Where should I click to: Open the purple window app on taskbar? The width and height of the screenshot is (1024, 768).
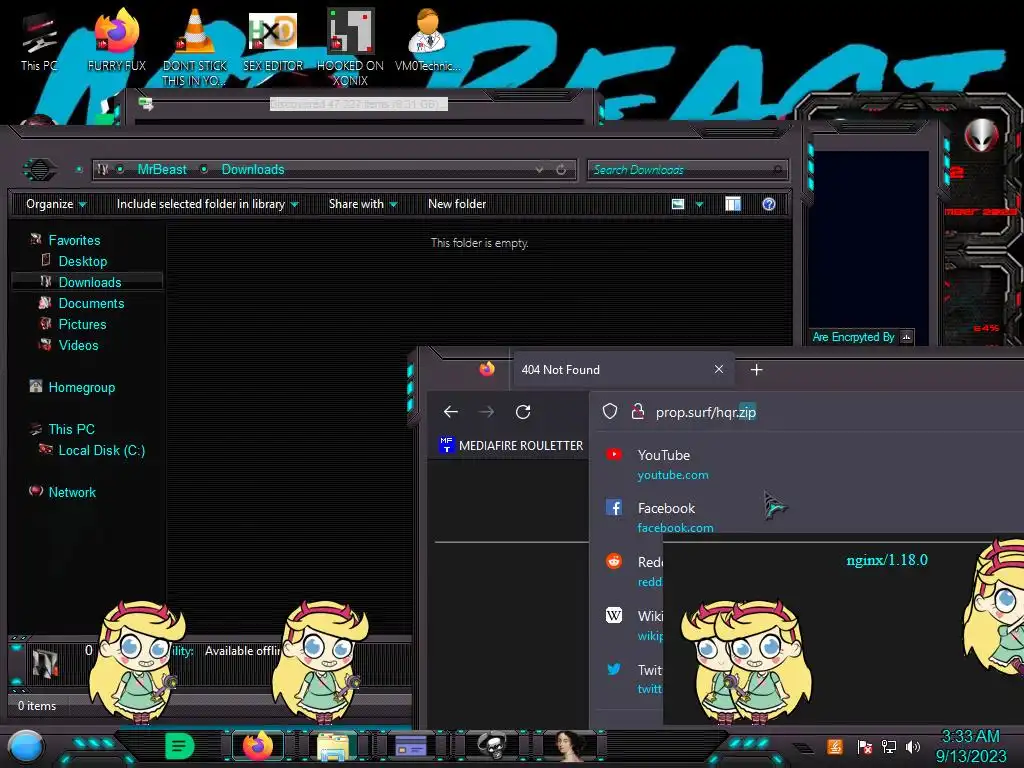[411, 746]
